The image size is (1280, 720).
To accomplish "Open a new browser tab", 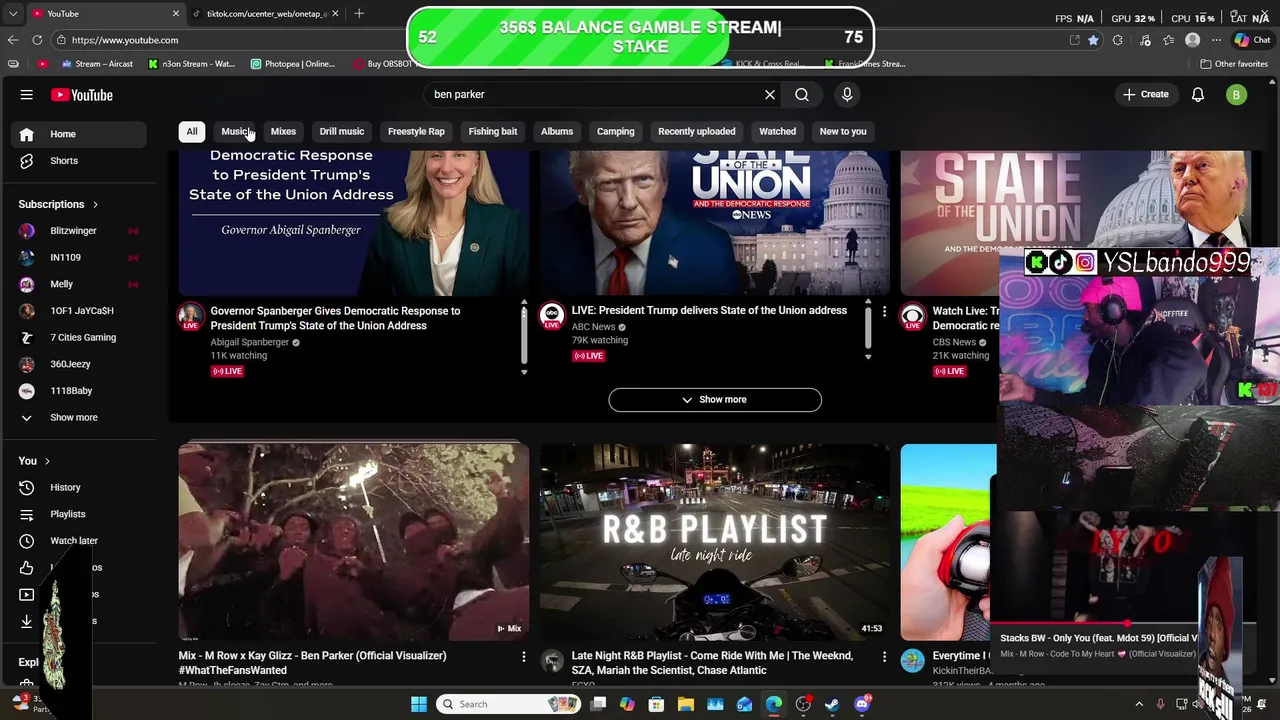I will pyautogui.click(x=359, y=13).
